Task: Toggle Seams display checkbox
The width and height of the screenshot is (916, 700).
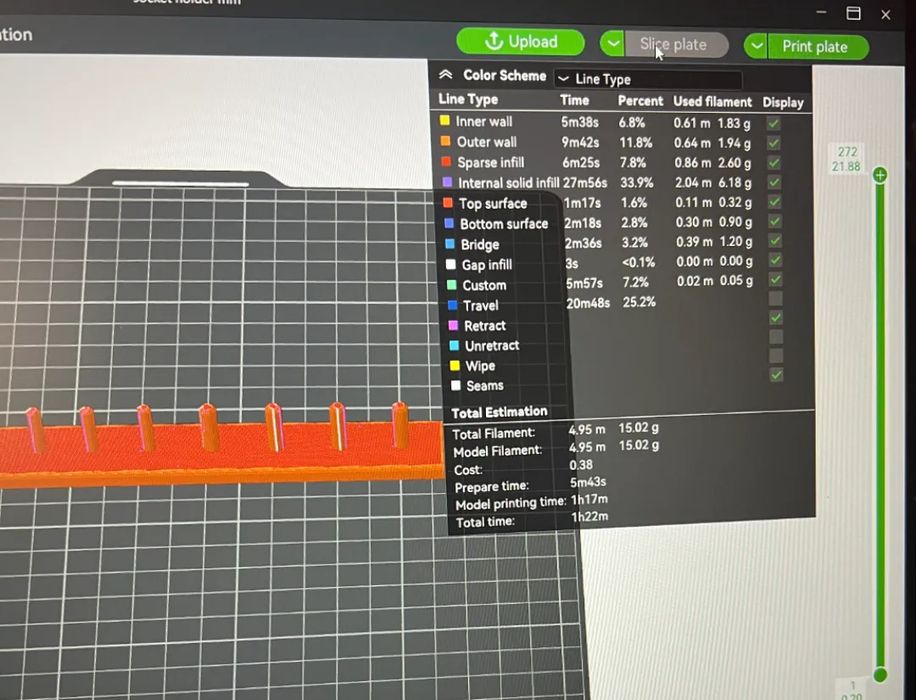Action: (776, 375)
